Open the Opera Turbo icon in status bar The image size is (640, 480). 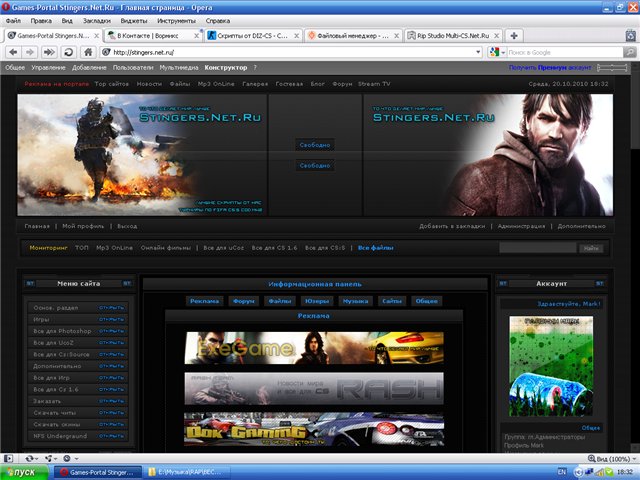69,459
